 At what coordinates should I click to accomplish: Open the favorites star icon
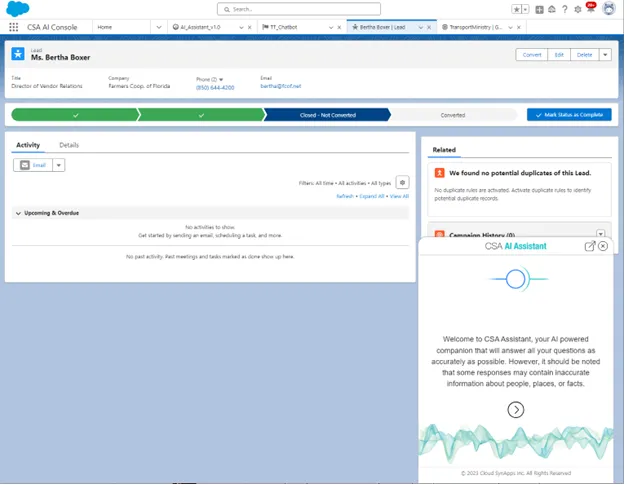[x=519, y=9]
